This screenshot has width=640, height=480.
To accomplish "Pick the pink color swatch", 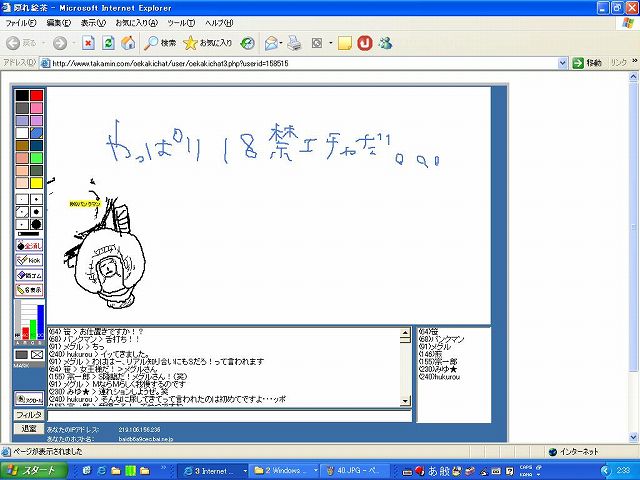I will (x=36, y=108).
